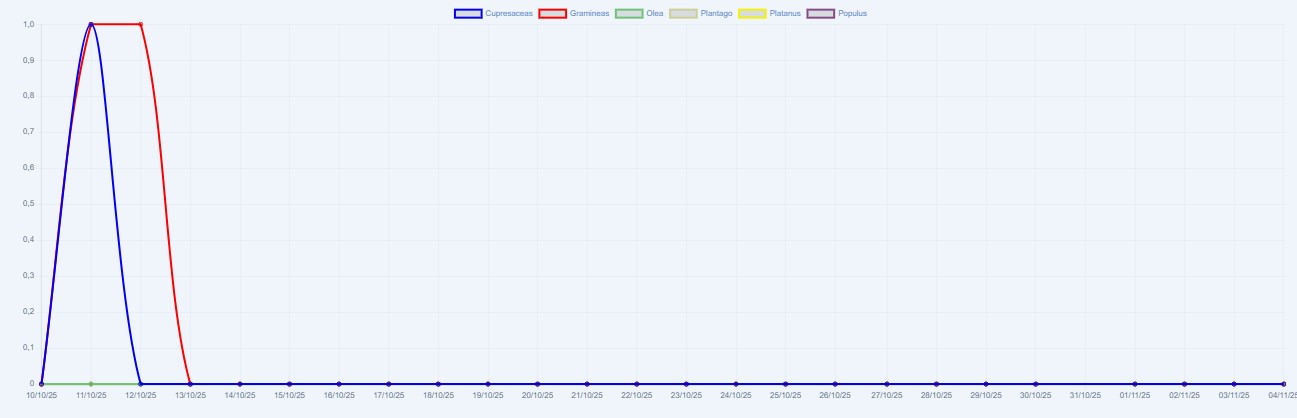Select the baseline data point at 20/10/25
1297x418 pixels.
(x=538, y=384)
